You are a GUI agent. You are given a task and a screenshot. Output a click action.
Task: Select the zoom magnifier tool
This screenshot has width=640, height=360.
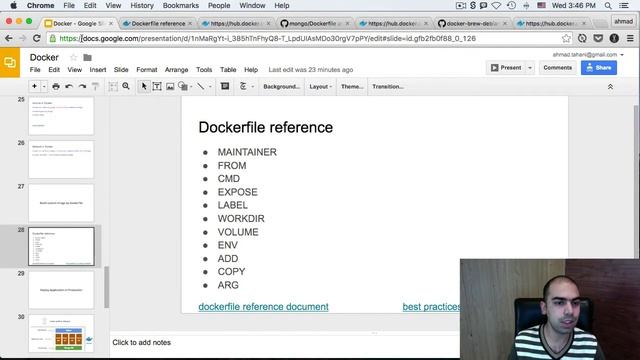pos(126,87)
